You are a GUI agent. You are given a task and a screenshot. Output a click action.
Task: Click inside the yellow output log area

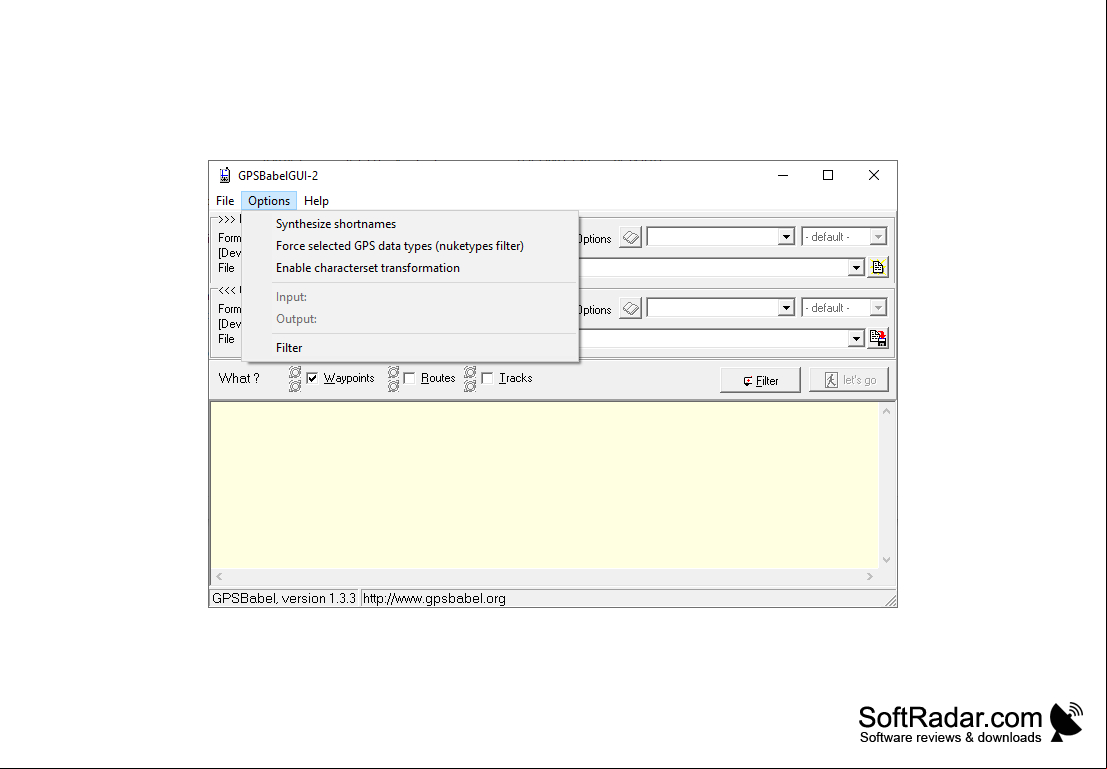pyautogui.click(x=544, y=485)
